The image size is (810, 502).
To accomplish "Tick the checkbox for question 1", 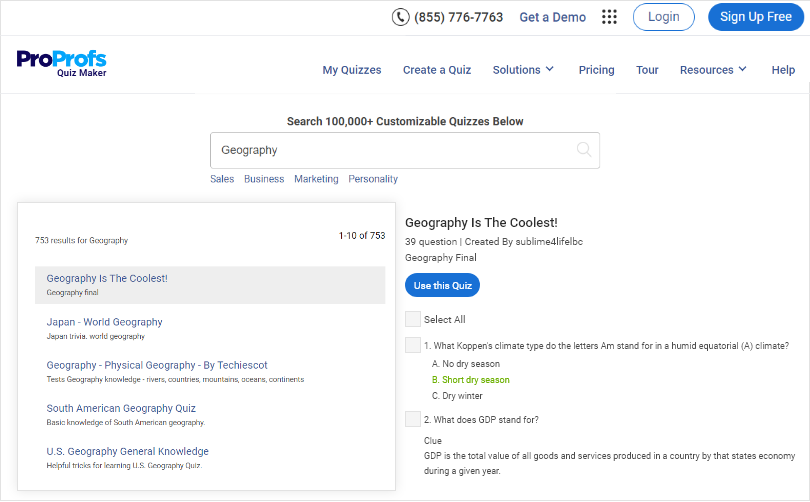I will pyautogui.click(x=413, y=345).
